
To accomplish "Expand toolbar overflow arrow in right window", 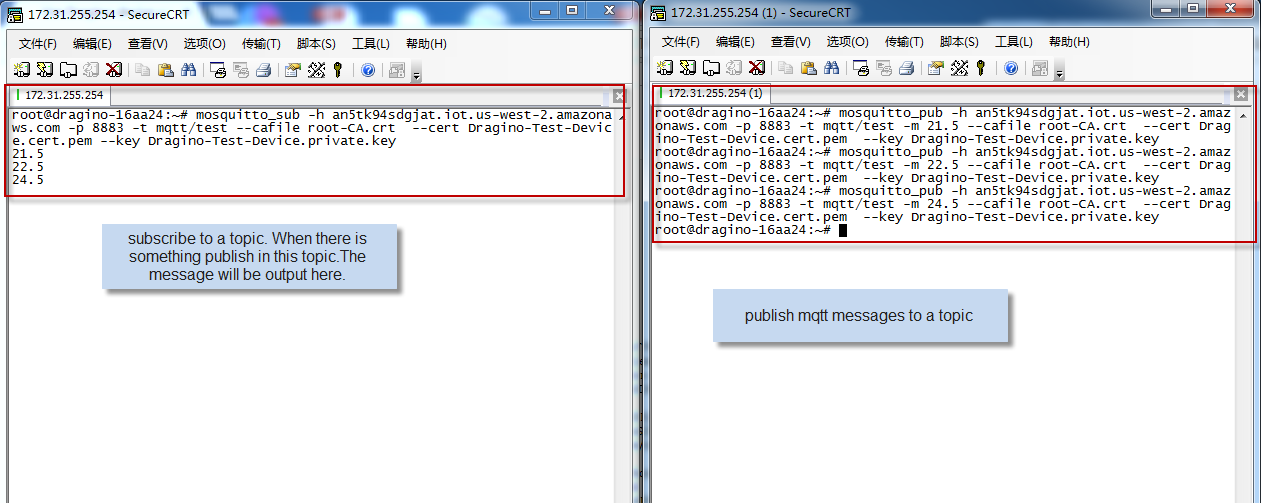I will click(x=1059, y=71).
